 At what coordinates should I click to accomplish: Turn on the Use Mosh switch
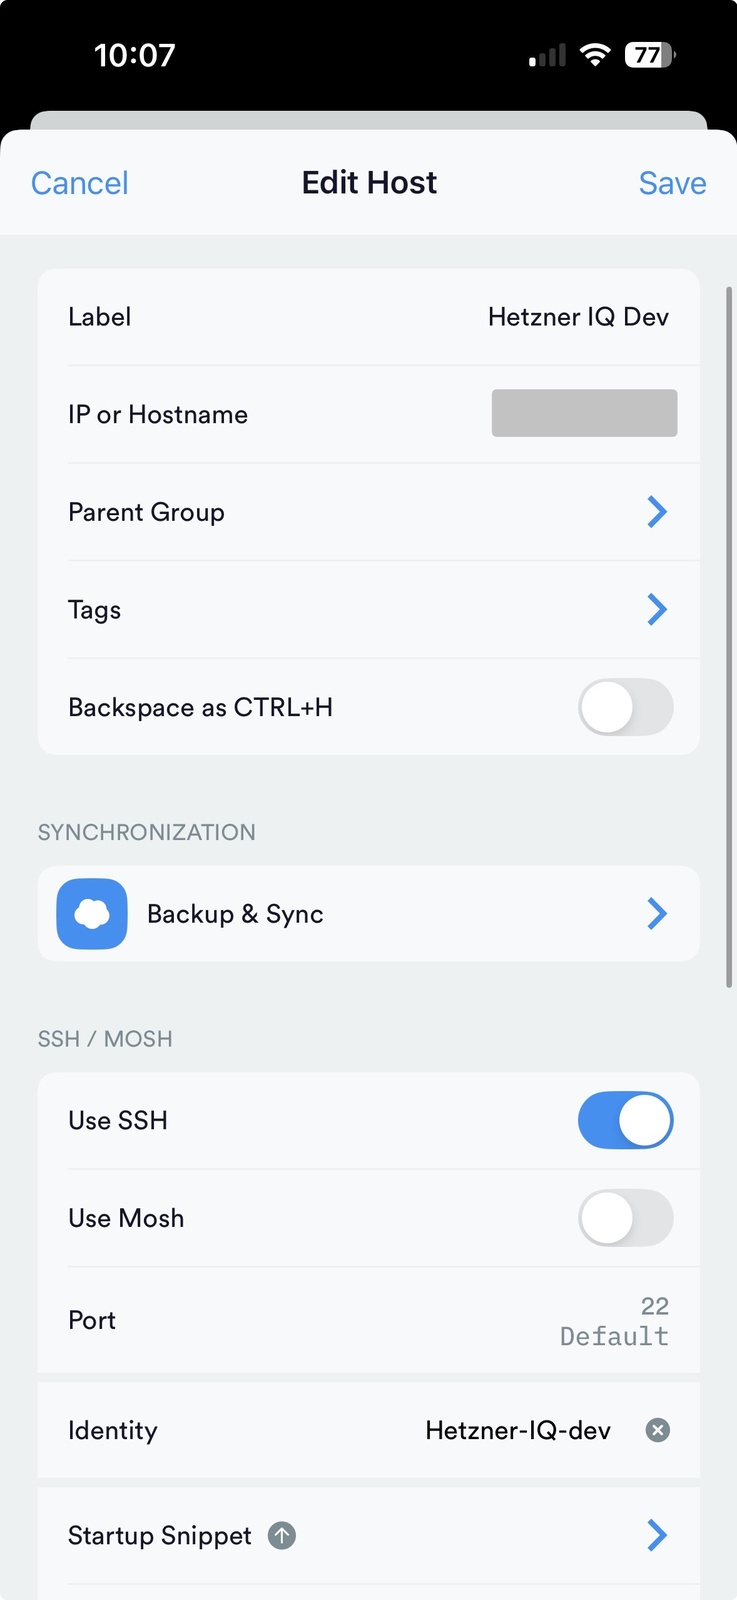(625, 1218)
